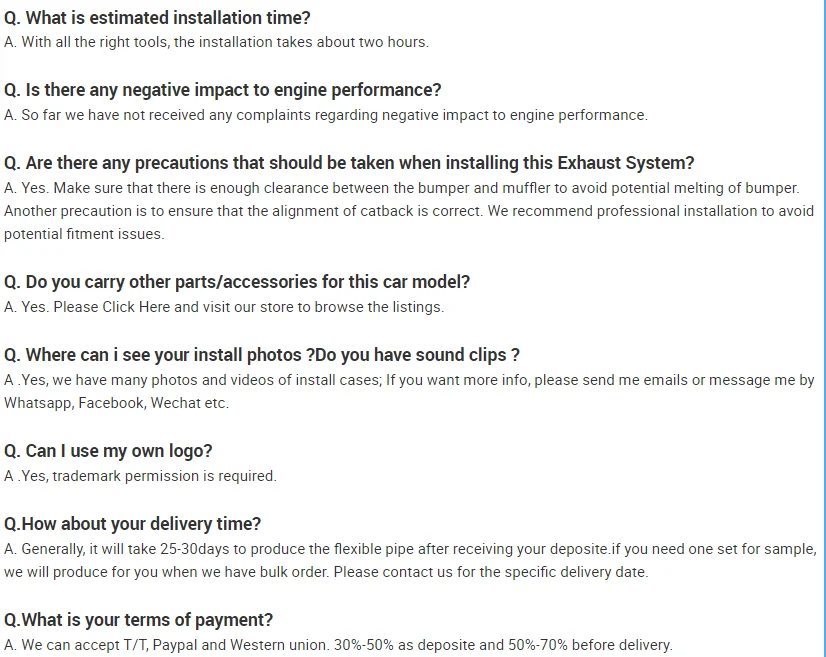Click the 25-30days flexible pipe production answer
The height and width of the screenshot is (657, 826).
pos(409,549)
